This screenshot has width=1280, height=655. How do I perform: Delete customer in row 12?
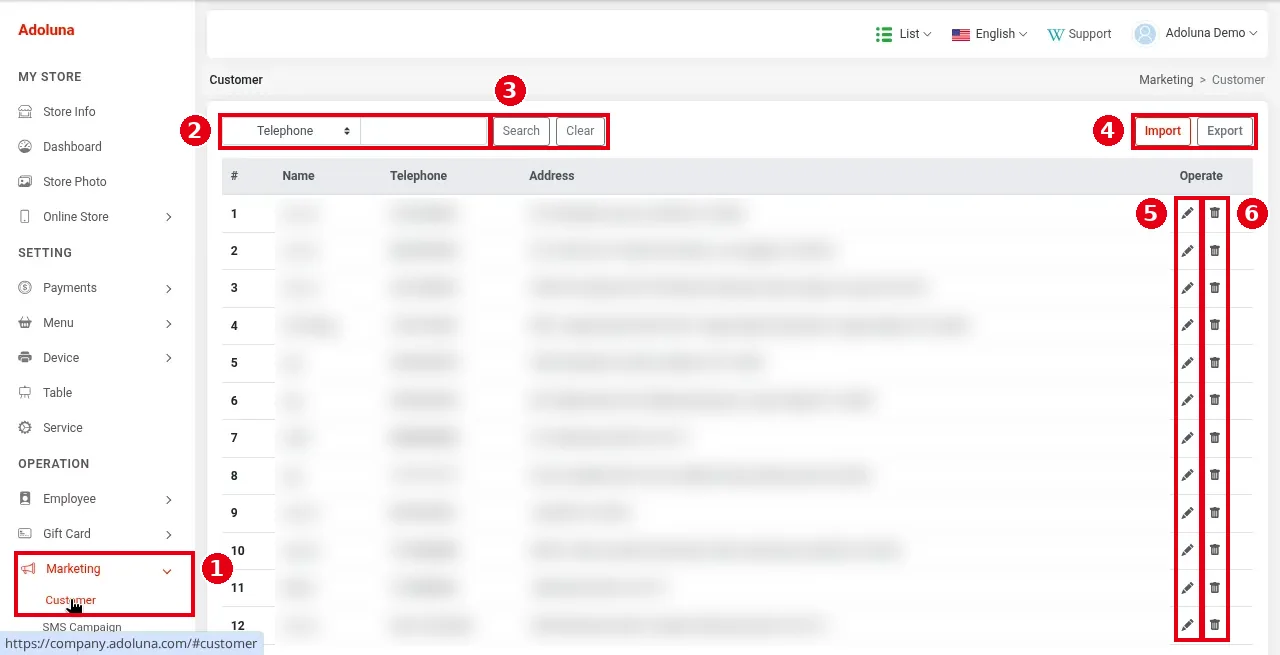[1215, 625]
